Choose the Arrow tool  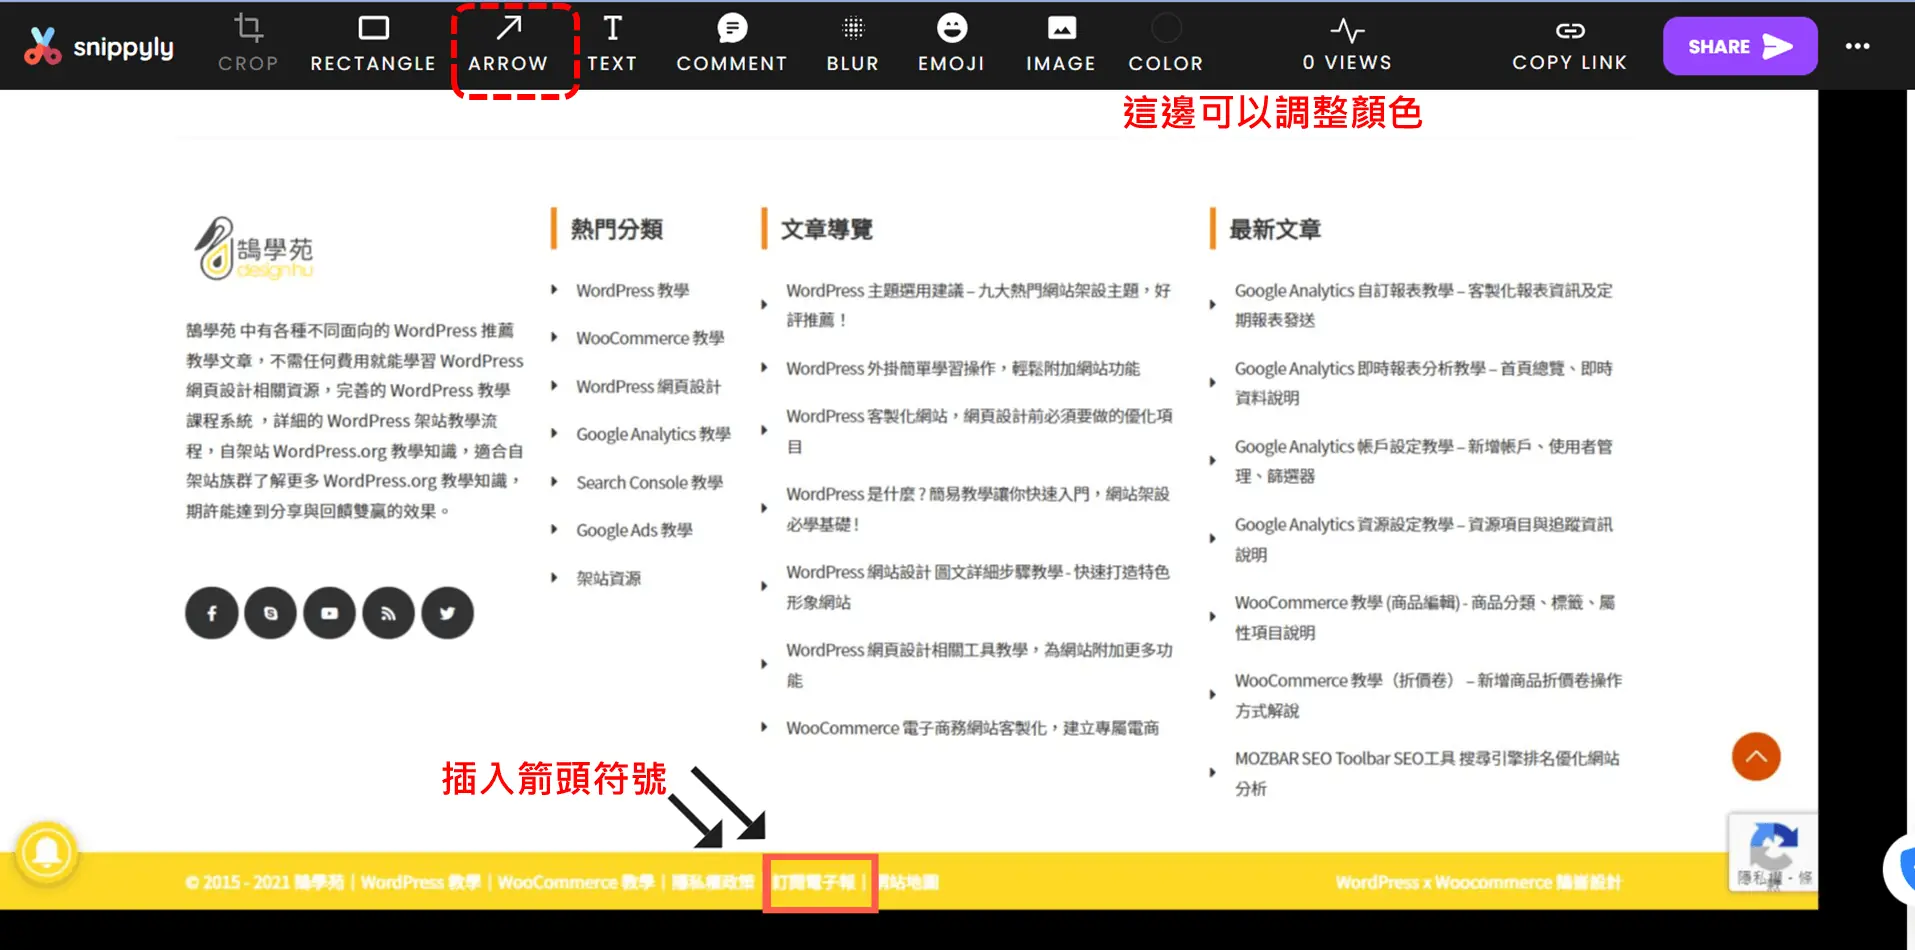[x=508, y=44]
